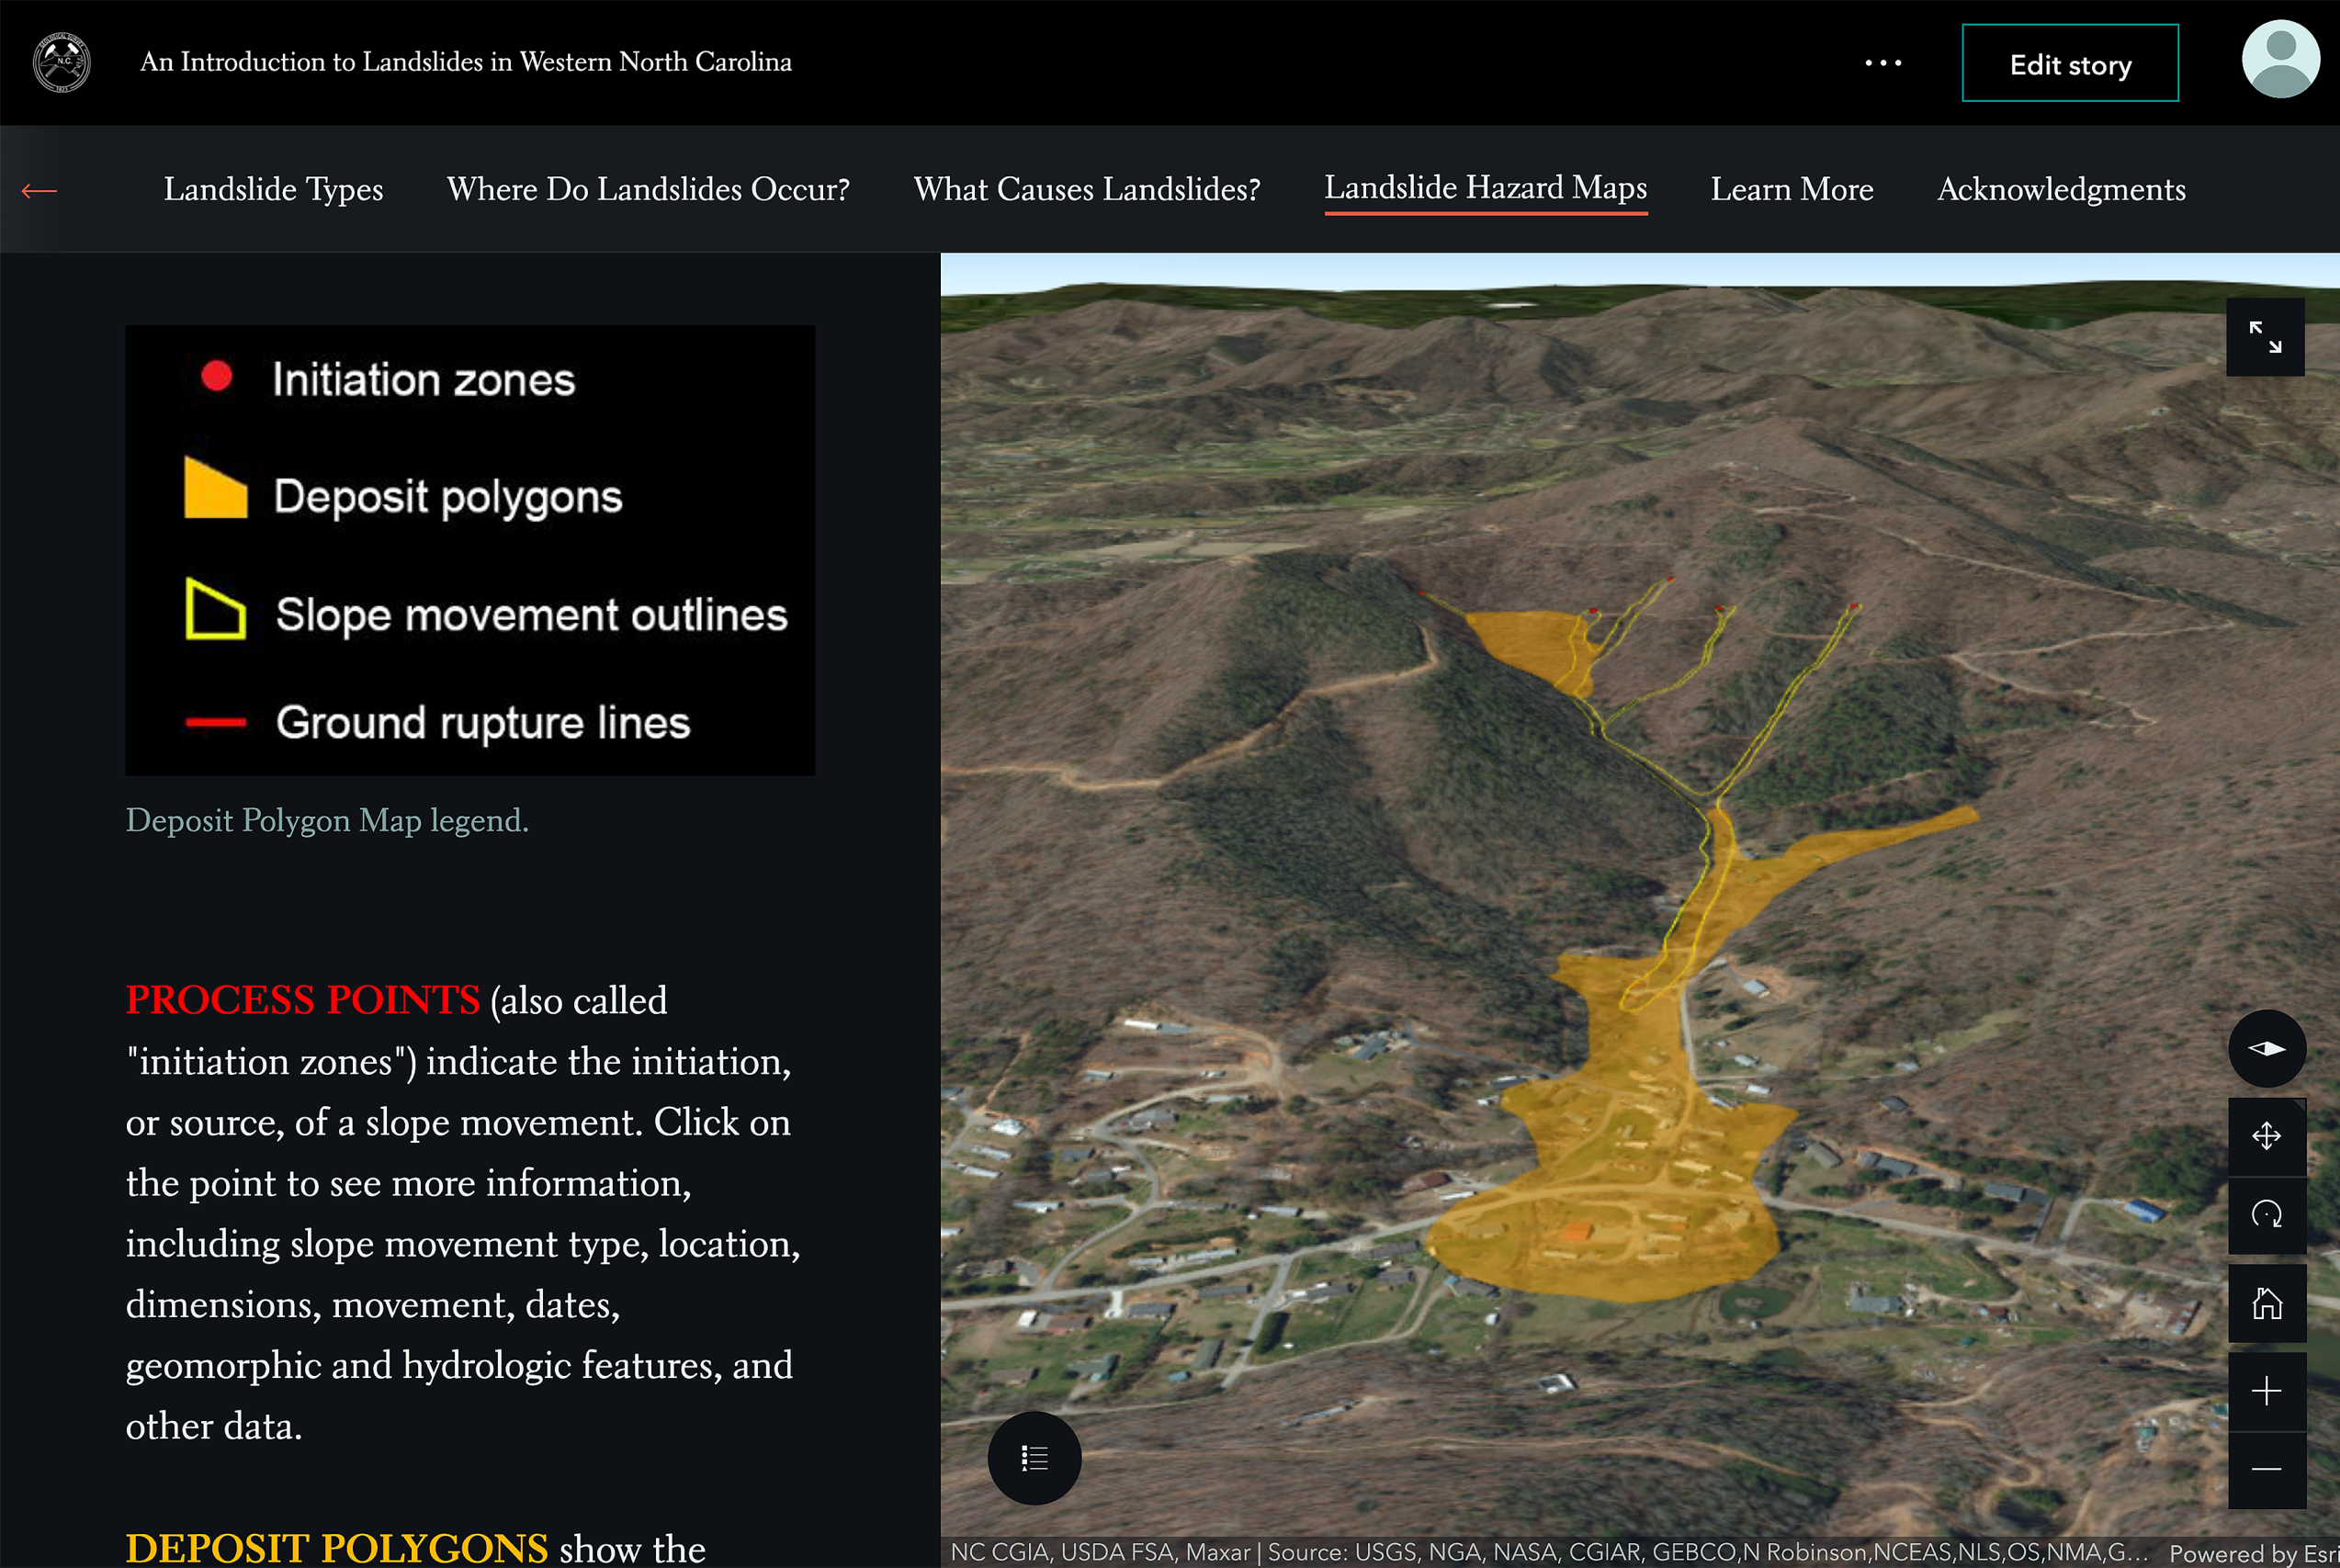This screenshot has width=2340, height=1568.
Task: Reset map to home view
Action: 2266,1303
